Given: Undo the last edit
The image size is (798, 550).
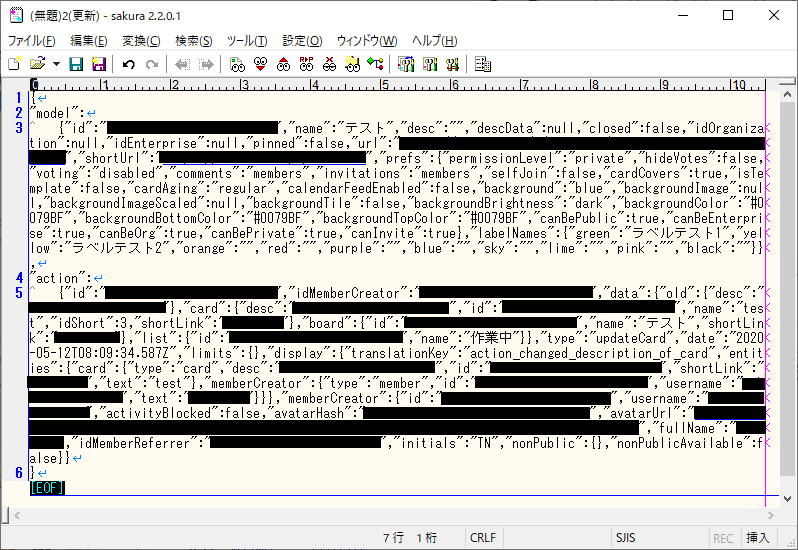Looking at the screenshot, I should (x=128, y=64).
